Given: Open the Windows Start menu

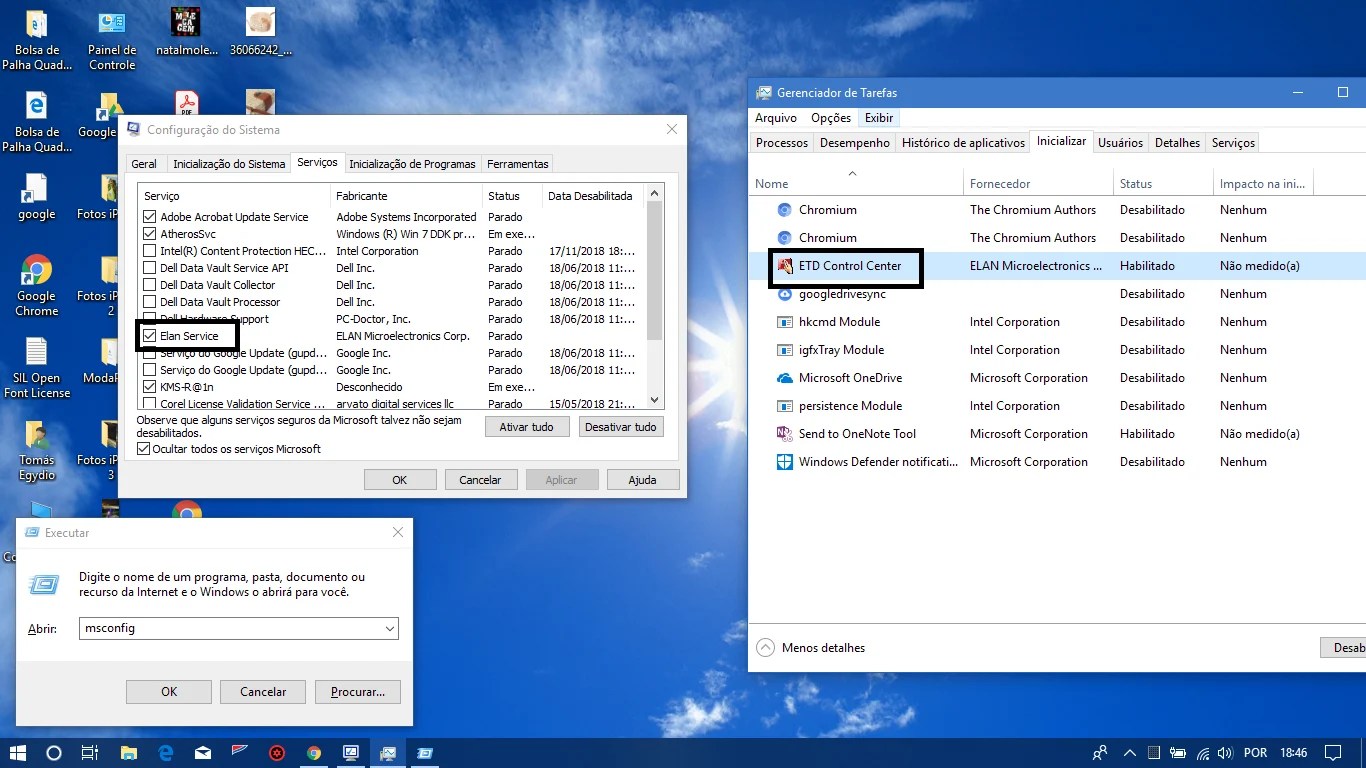Looking at the screenshot, I should [x=17, y=753].
